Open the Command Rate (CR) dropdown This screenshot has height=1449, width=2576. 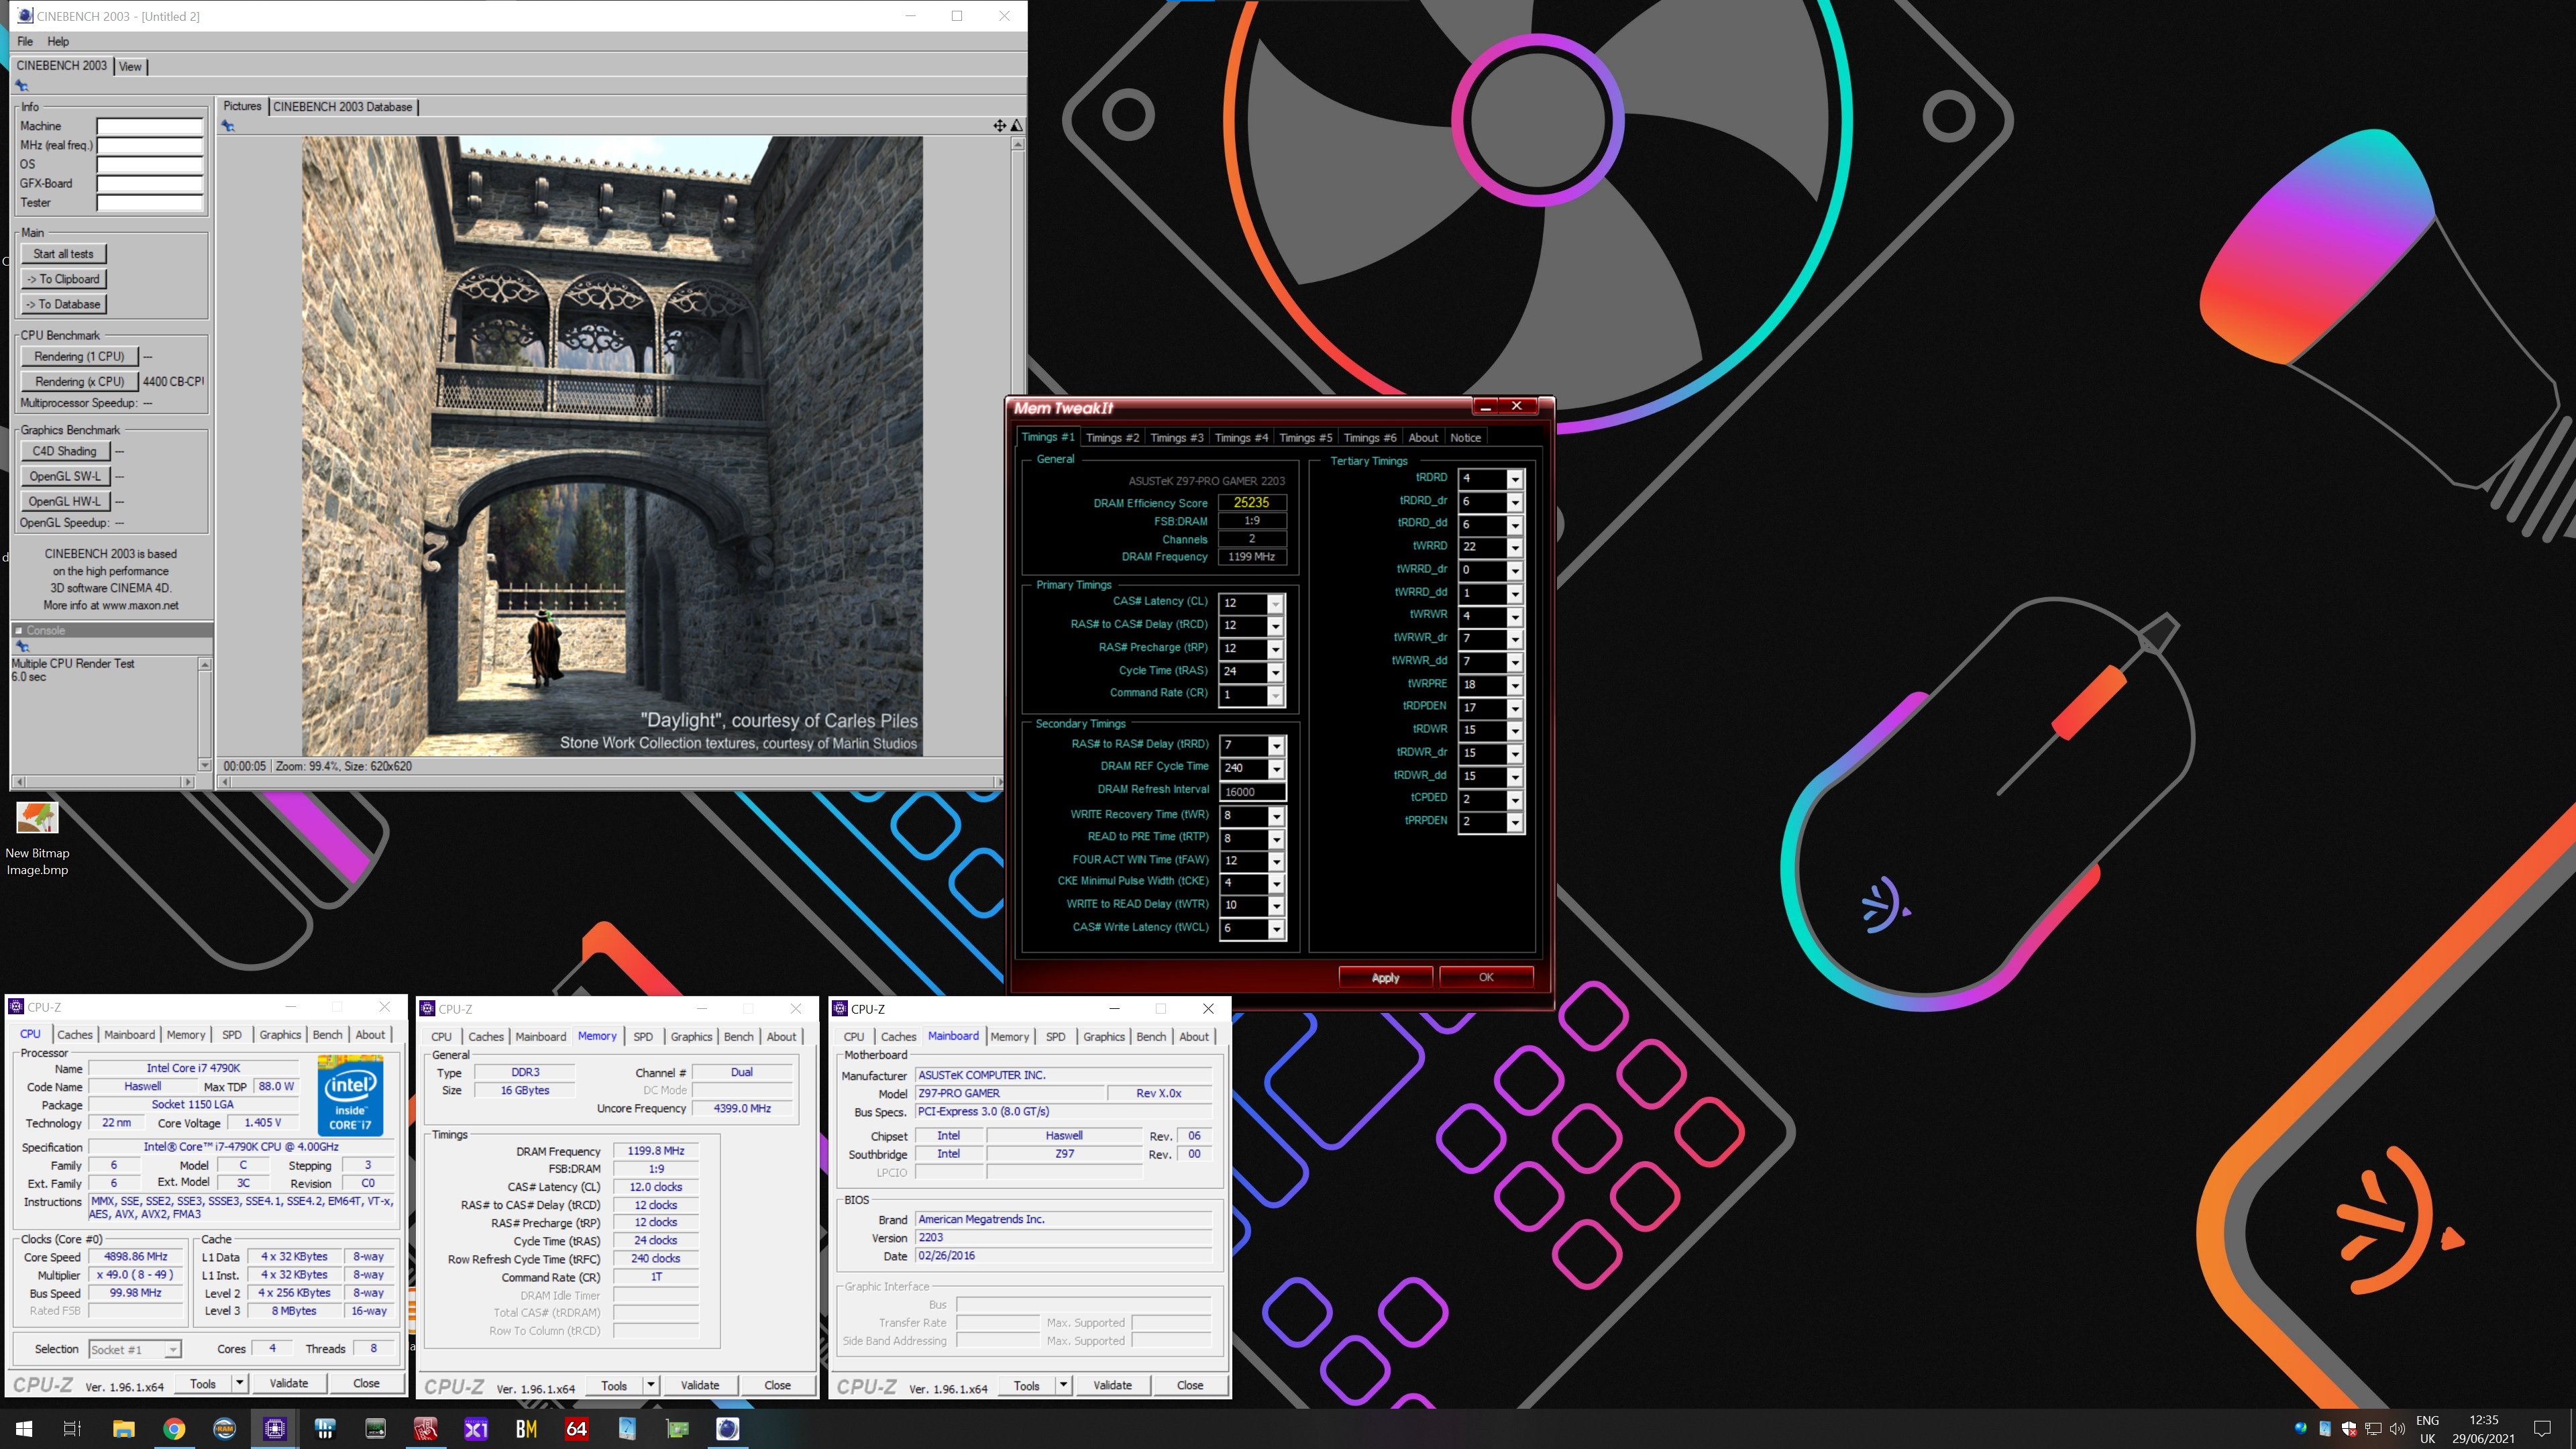point(1275,695)
